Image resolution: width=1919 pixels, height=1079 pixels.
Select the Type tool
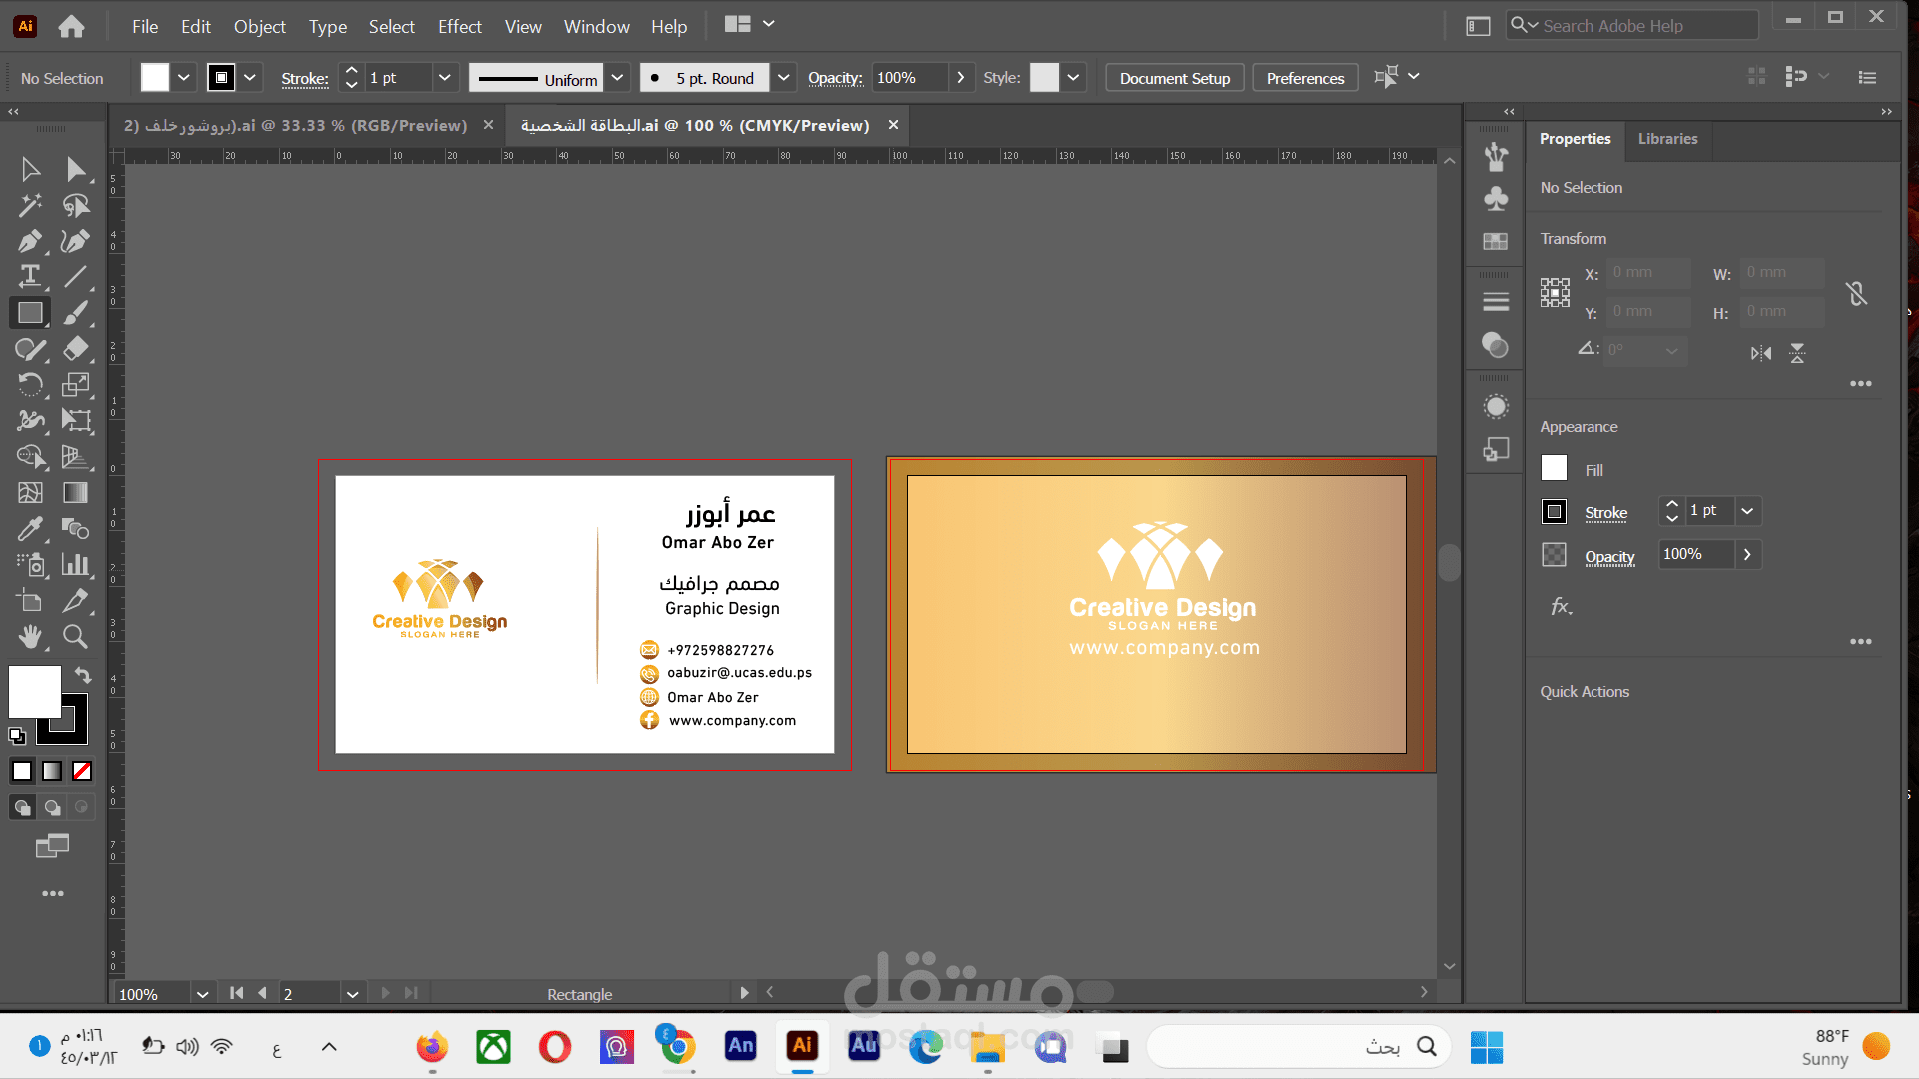[30, 277]
